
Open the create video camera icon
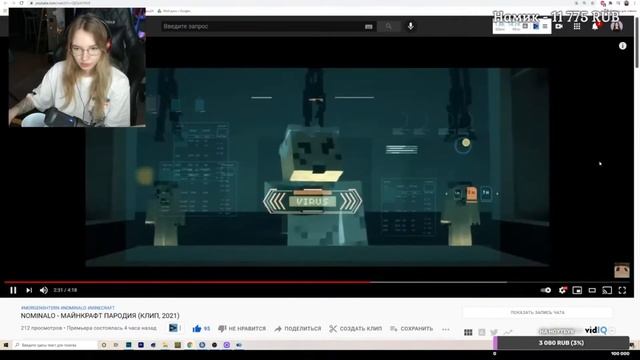pyautogui.click(x=559, y=26)
